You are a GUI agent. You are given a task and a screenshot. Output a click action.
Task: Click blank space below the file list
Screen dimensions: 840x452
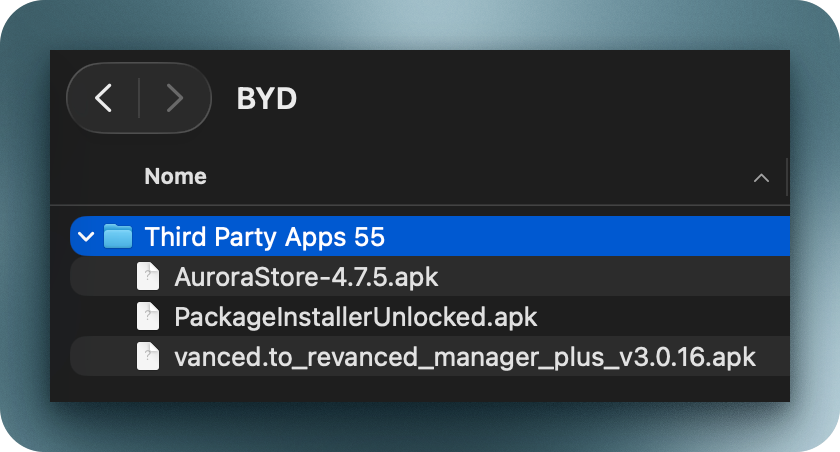click(420, 388)
